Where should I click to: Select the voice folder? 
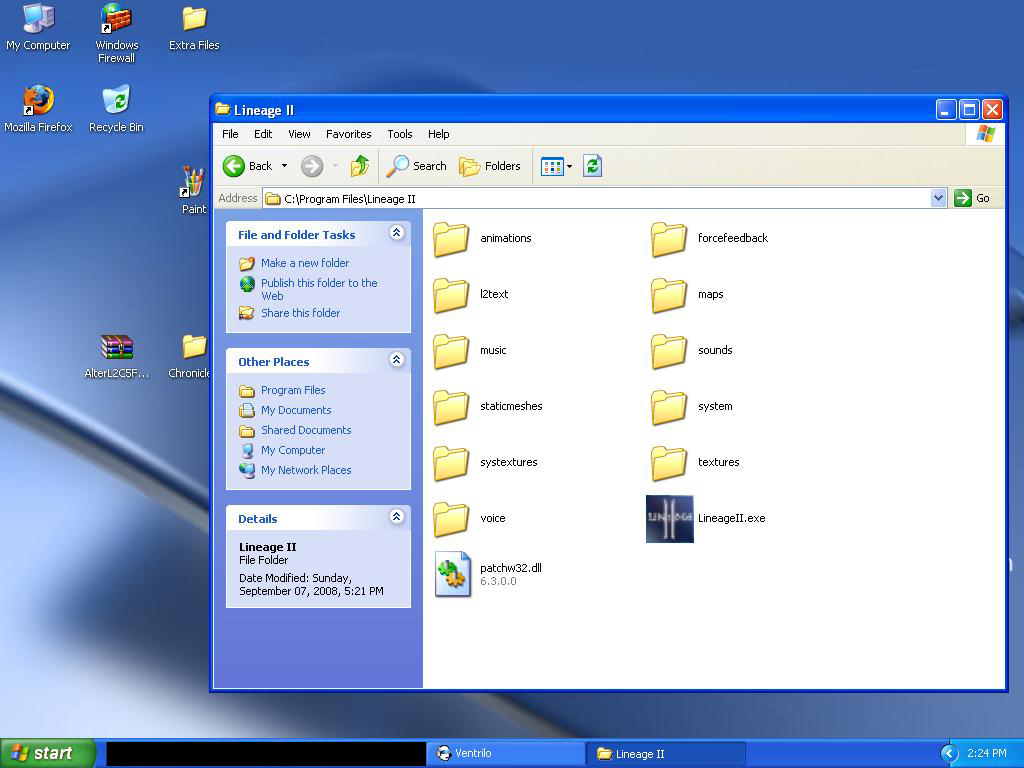tap(470, 519)
